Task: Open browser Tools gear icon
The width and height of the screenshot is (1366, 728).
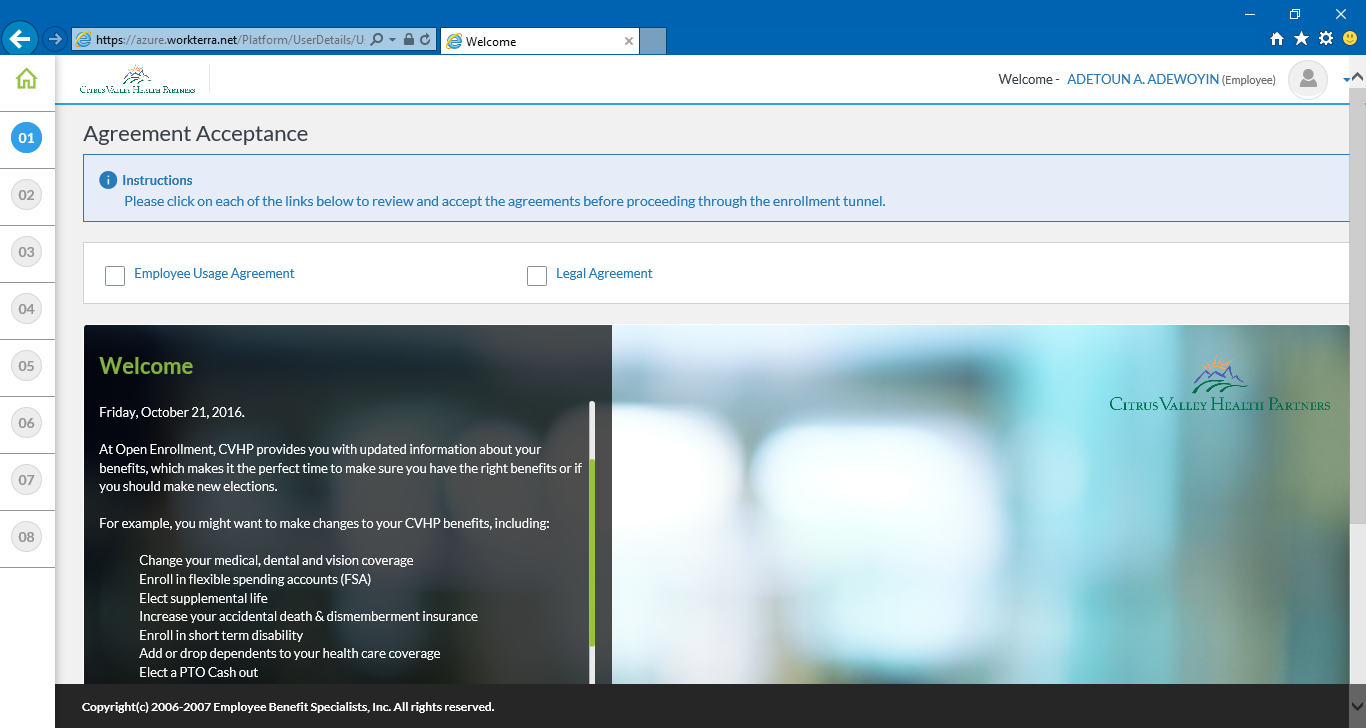Action: [1326, 38]
